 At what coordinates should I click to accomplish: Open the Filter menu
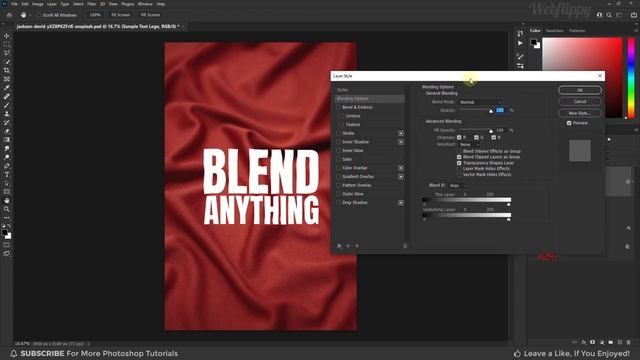coord(91,4)
